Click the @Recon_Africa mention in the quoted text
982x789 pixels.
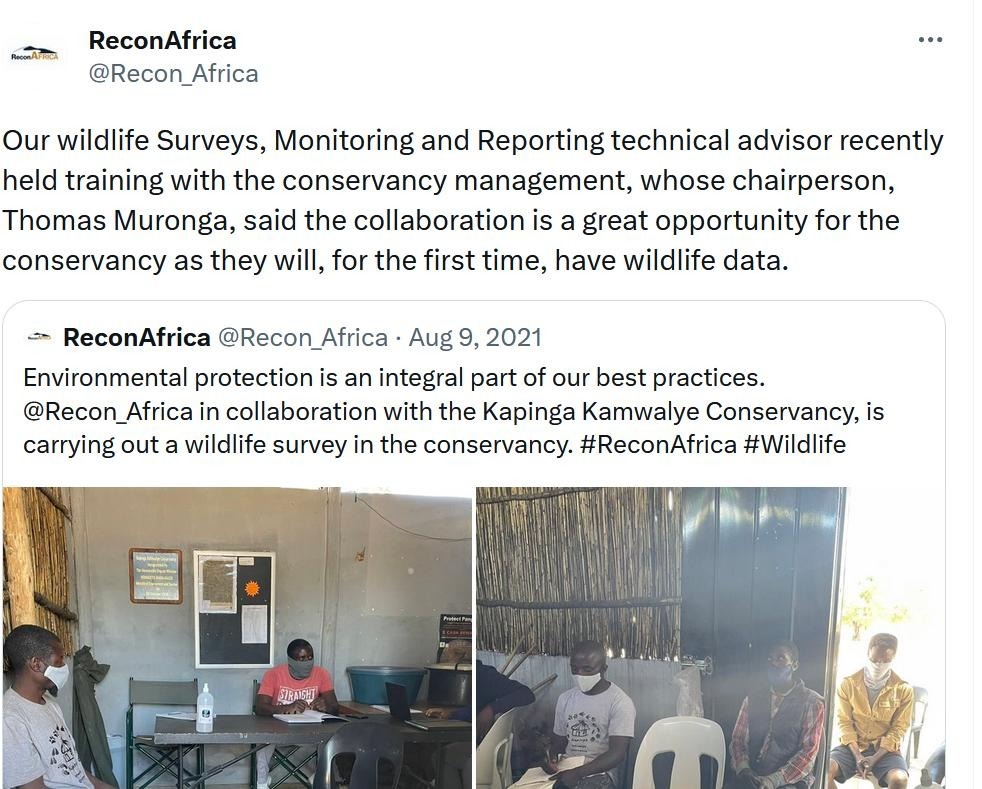coord(106,411)
